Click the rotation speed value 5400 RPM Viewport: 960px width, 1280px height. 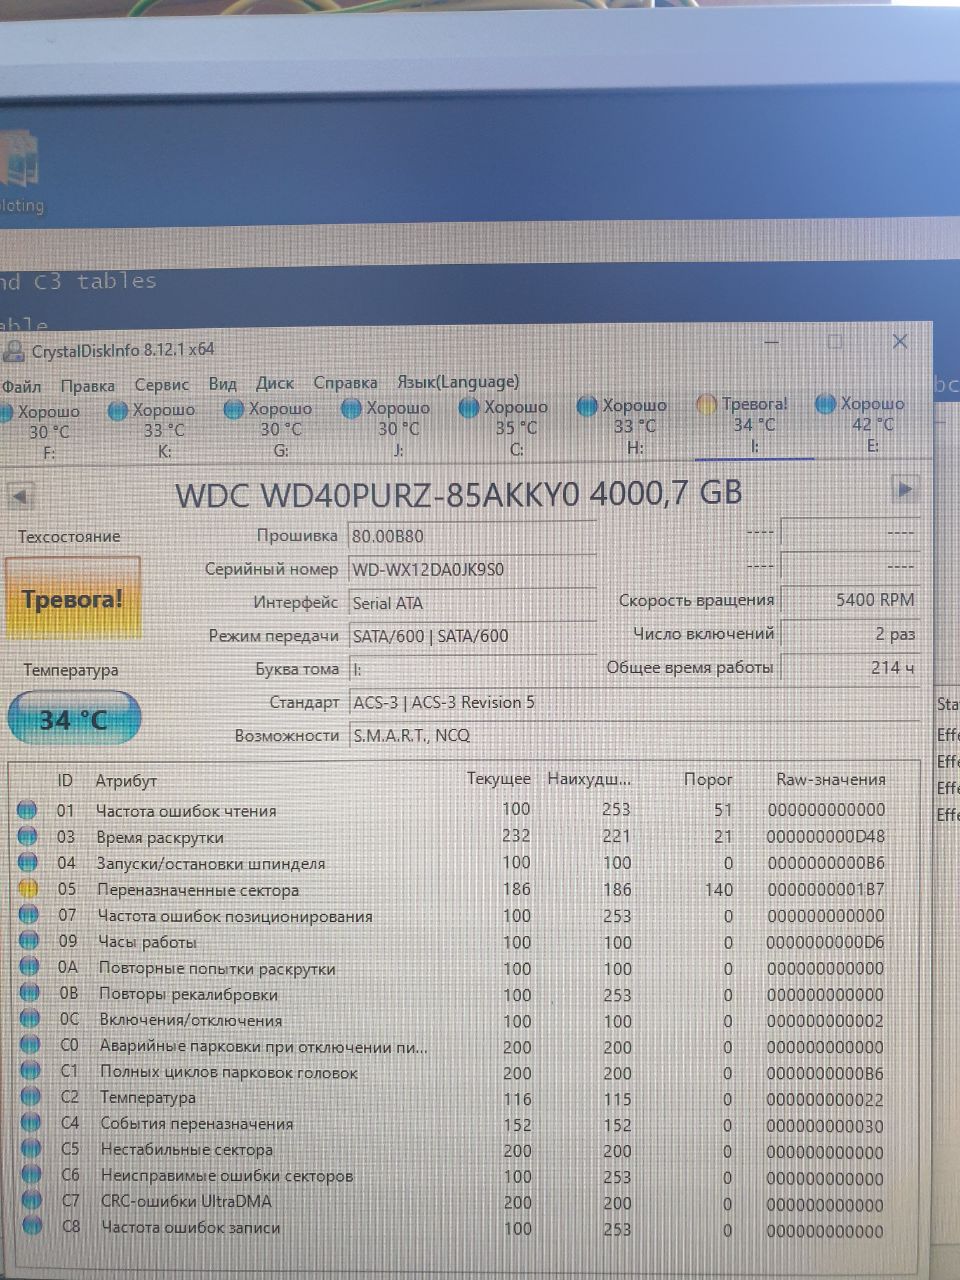(850, 600)
